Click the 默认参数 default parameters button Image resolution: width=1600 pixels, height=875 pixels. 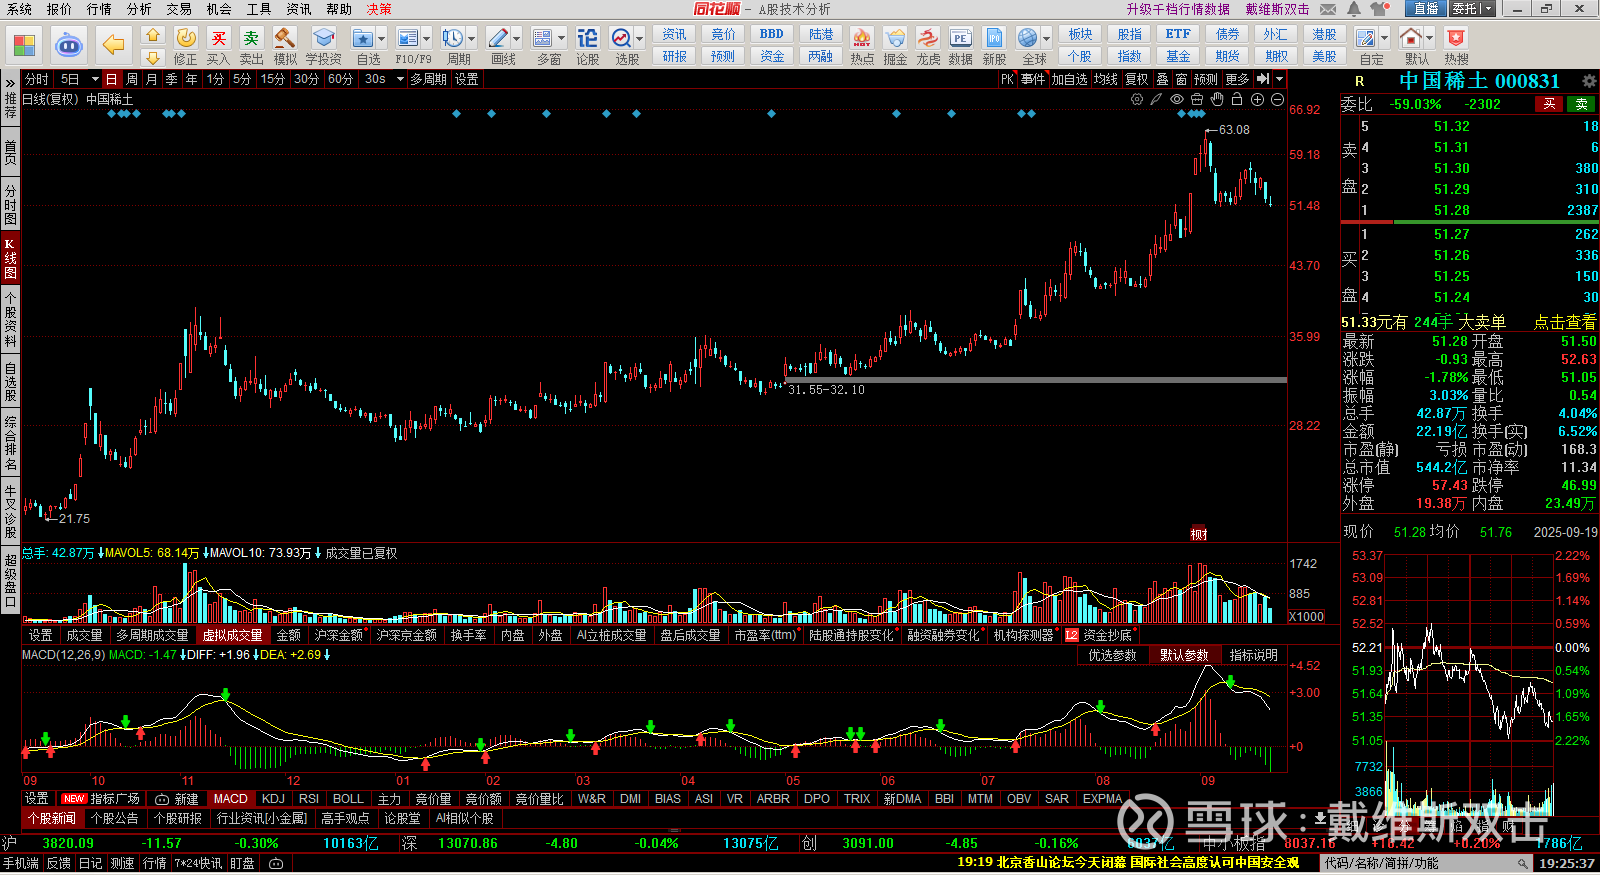click(1183, 655)
